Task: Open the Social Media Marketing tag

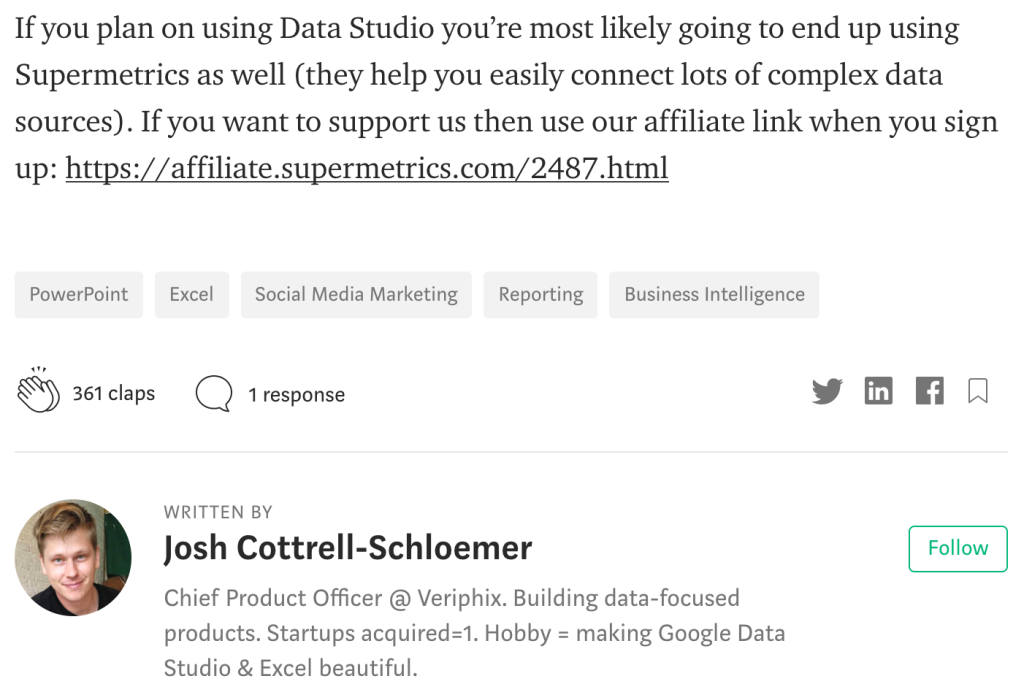Action: point(357,295)
